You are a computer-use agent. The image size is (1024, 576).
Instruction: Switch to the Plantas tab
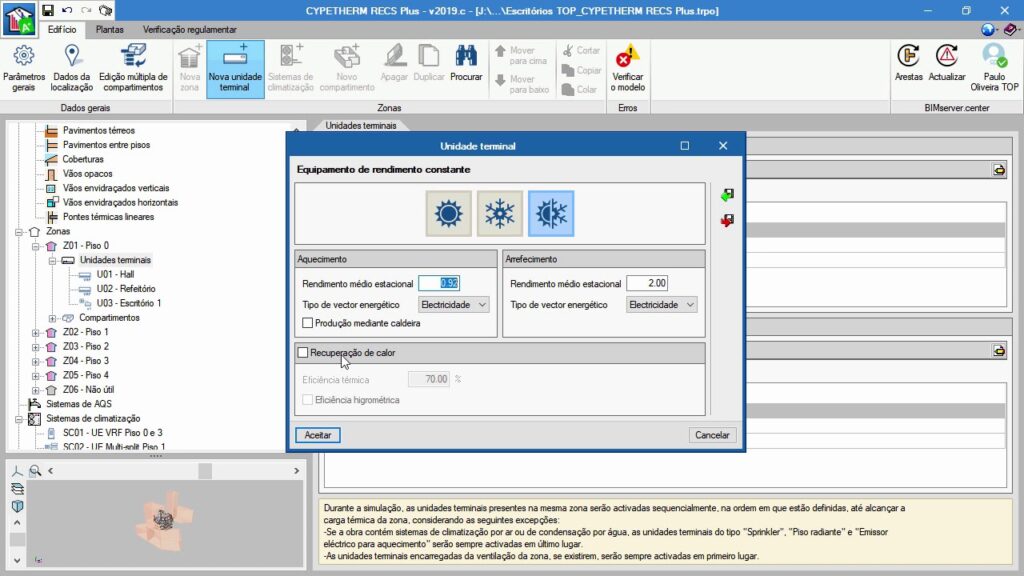[110, 30]
